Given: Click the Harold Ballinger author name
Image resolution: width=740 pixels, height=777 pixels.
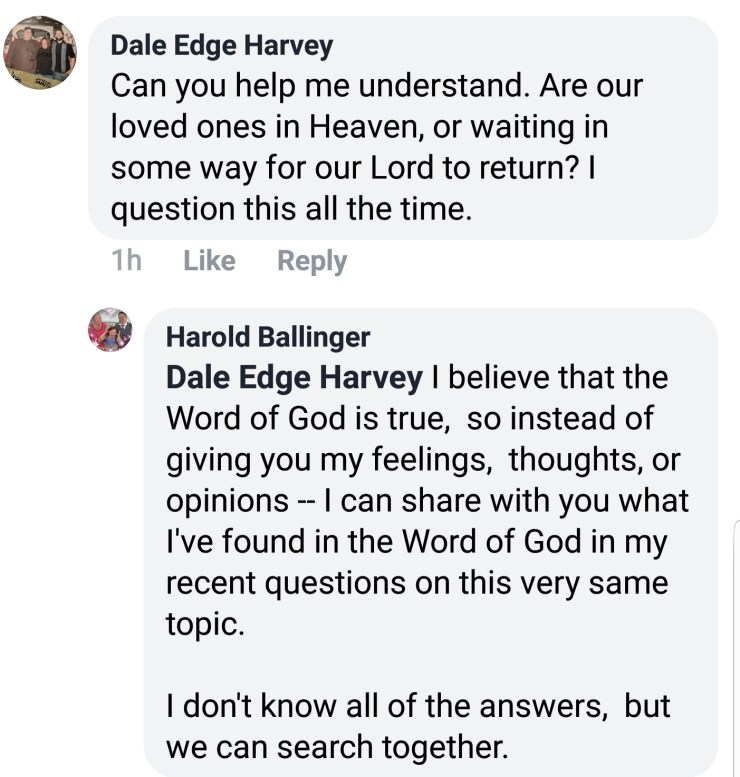Looking at the screenshot, I should tap(267, 337).
